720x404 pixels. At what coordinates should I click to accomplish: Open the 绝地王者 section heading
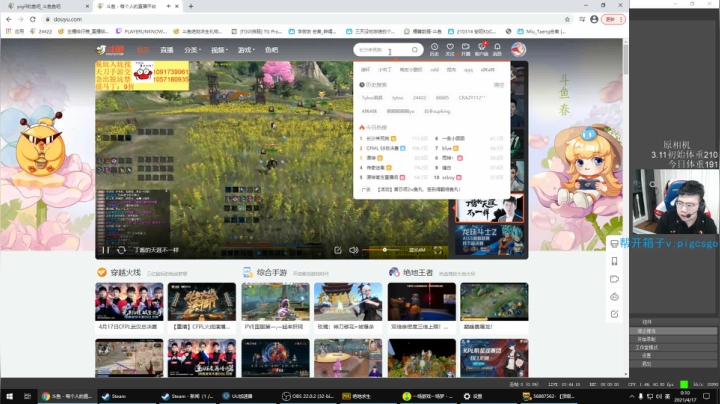coord(418,273)
